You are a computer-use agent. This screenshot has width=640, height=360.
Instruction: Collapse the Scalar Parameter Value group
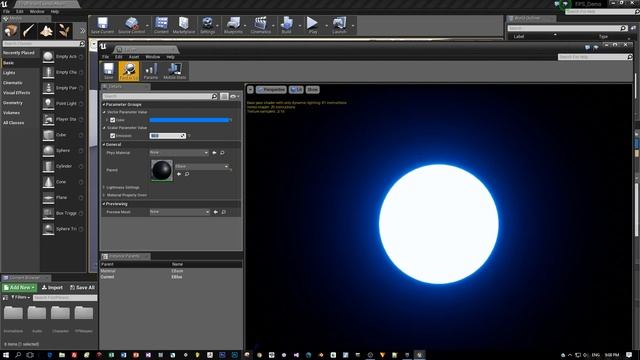click(x=104, y=128)
